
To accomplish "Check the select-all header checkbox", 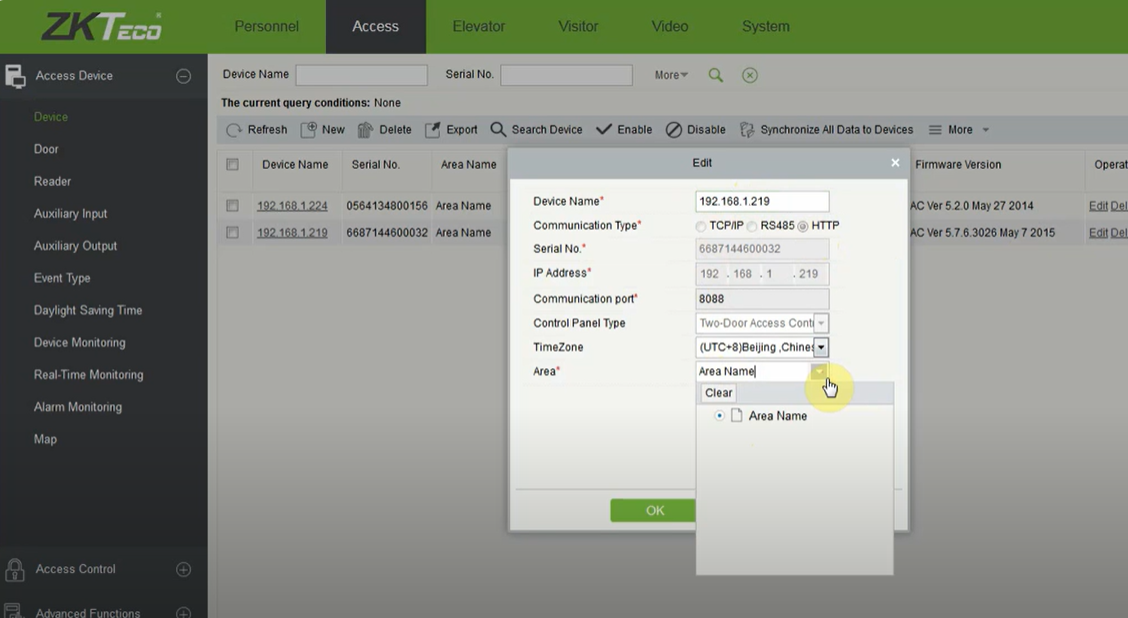I will point(232,164).
